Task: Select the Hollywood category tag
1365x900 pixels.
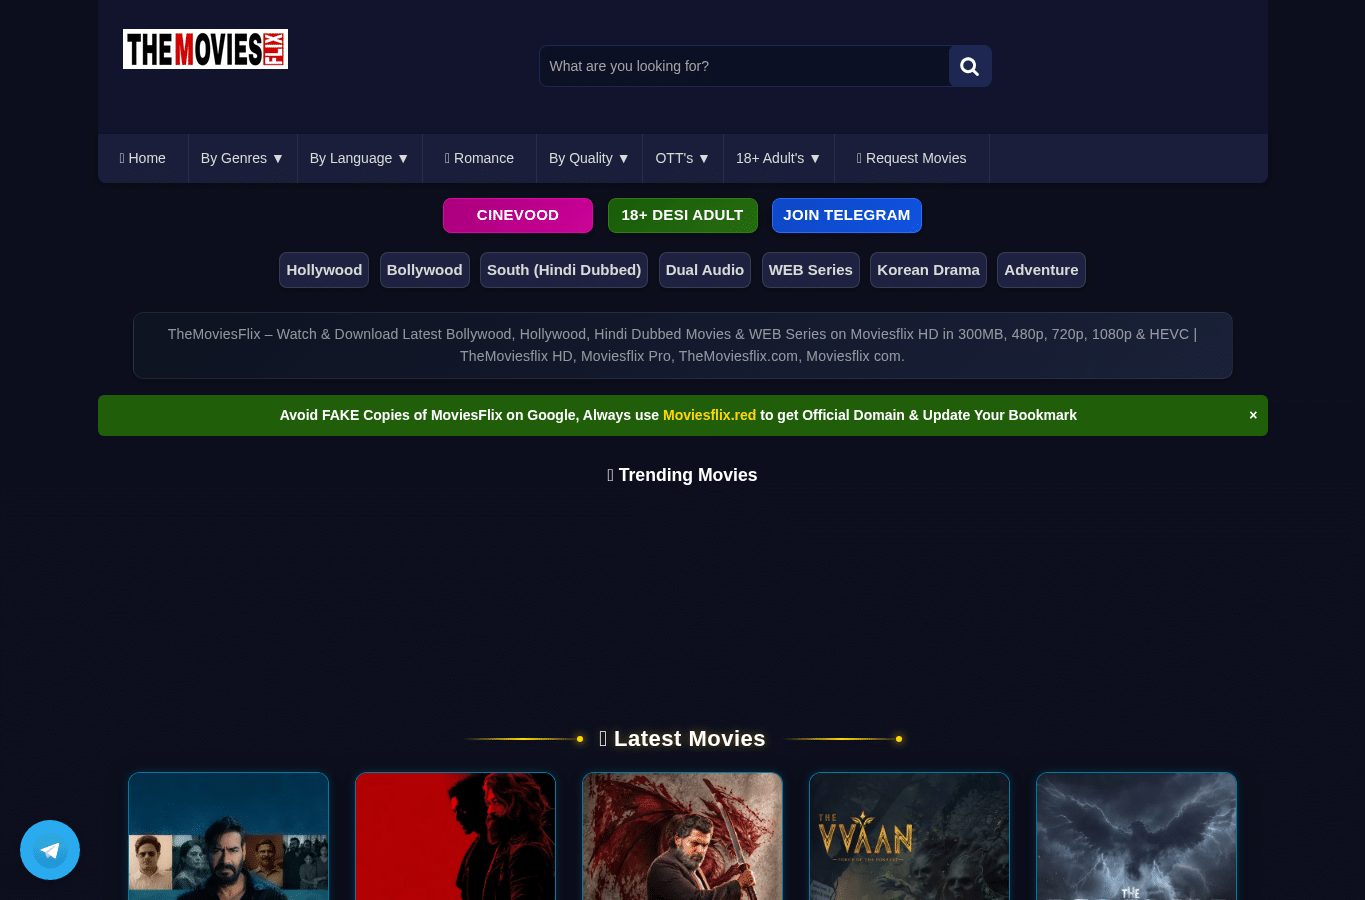Action: click(324, 270)
